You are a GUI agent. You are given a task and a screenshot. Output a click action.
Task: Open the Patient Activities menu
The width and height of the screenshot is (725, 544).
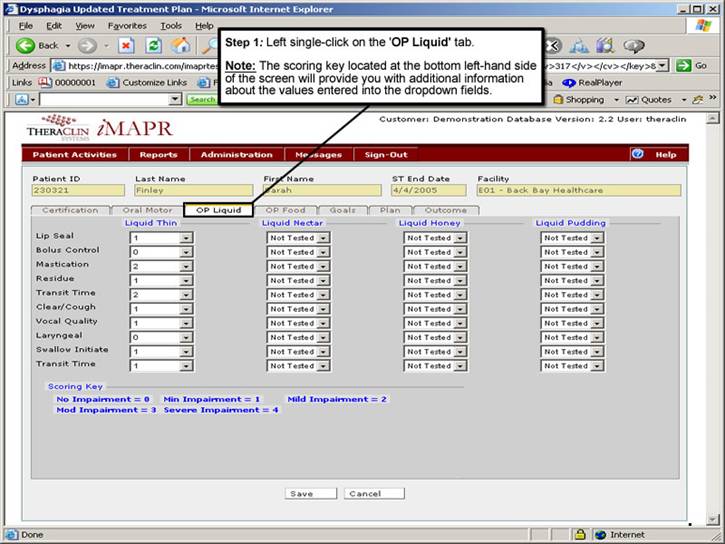[x=74, y=154]
